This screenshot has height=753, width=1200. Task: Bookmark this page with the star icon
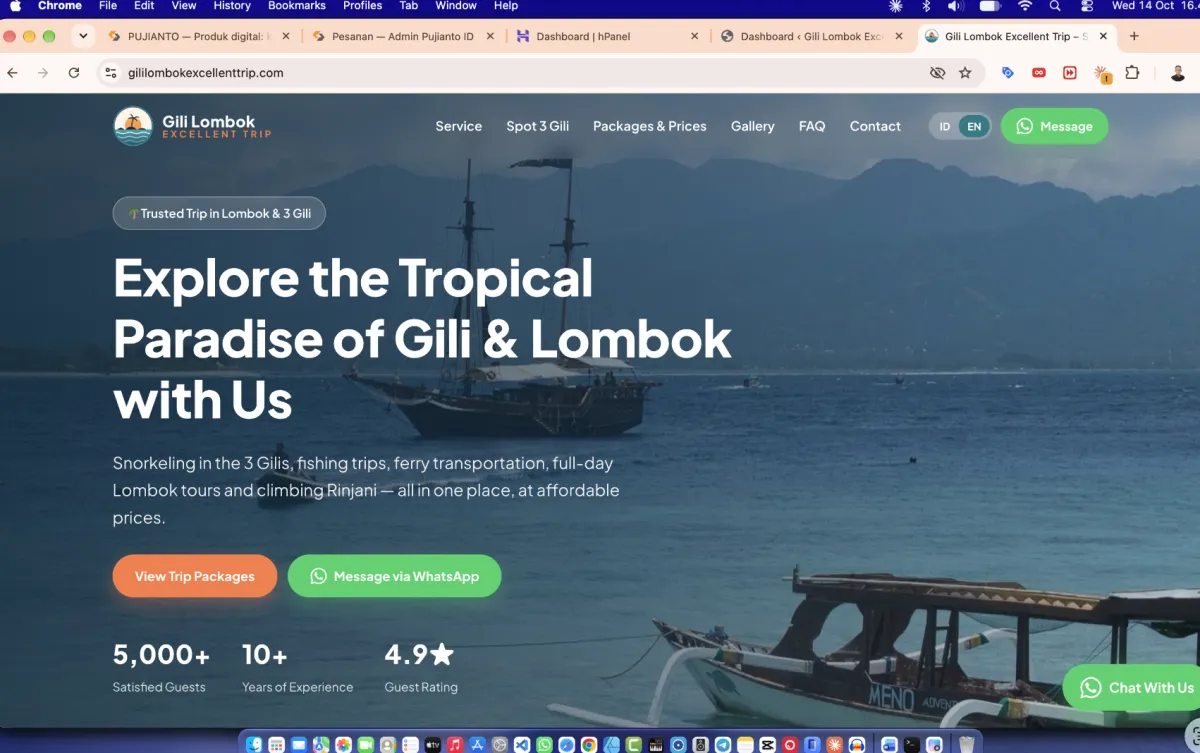tap(965, 73)
